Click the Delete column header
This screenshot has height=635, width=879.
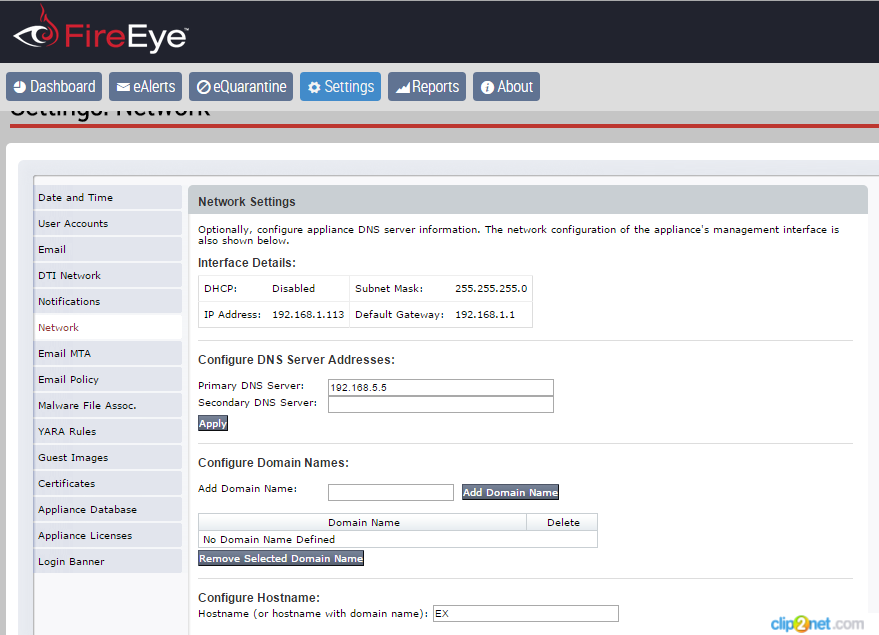pyautogui.click(x=563, y=522)
